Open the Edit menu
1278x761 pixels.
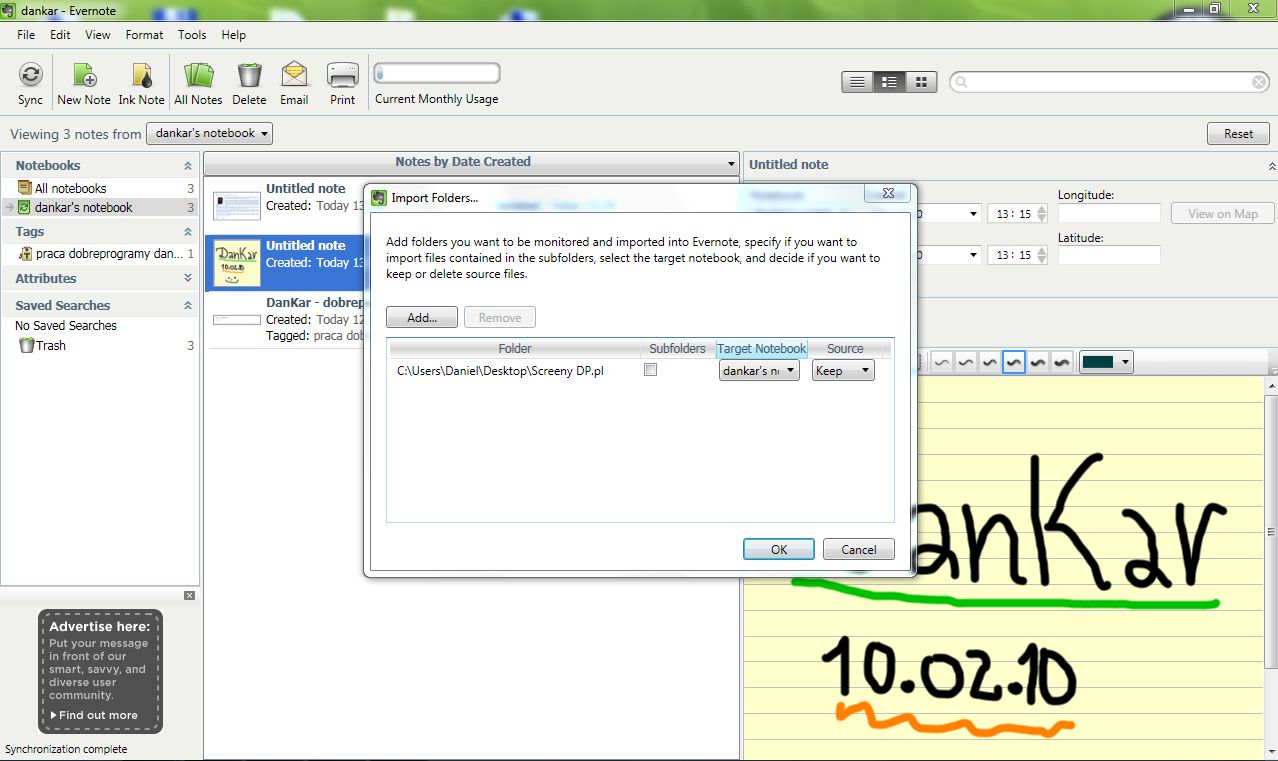tap(60, 34)
